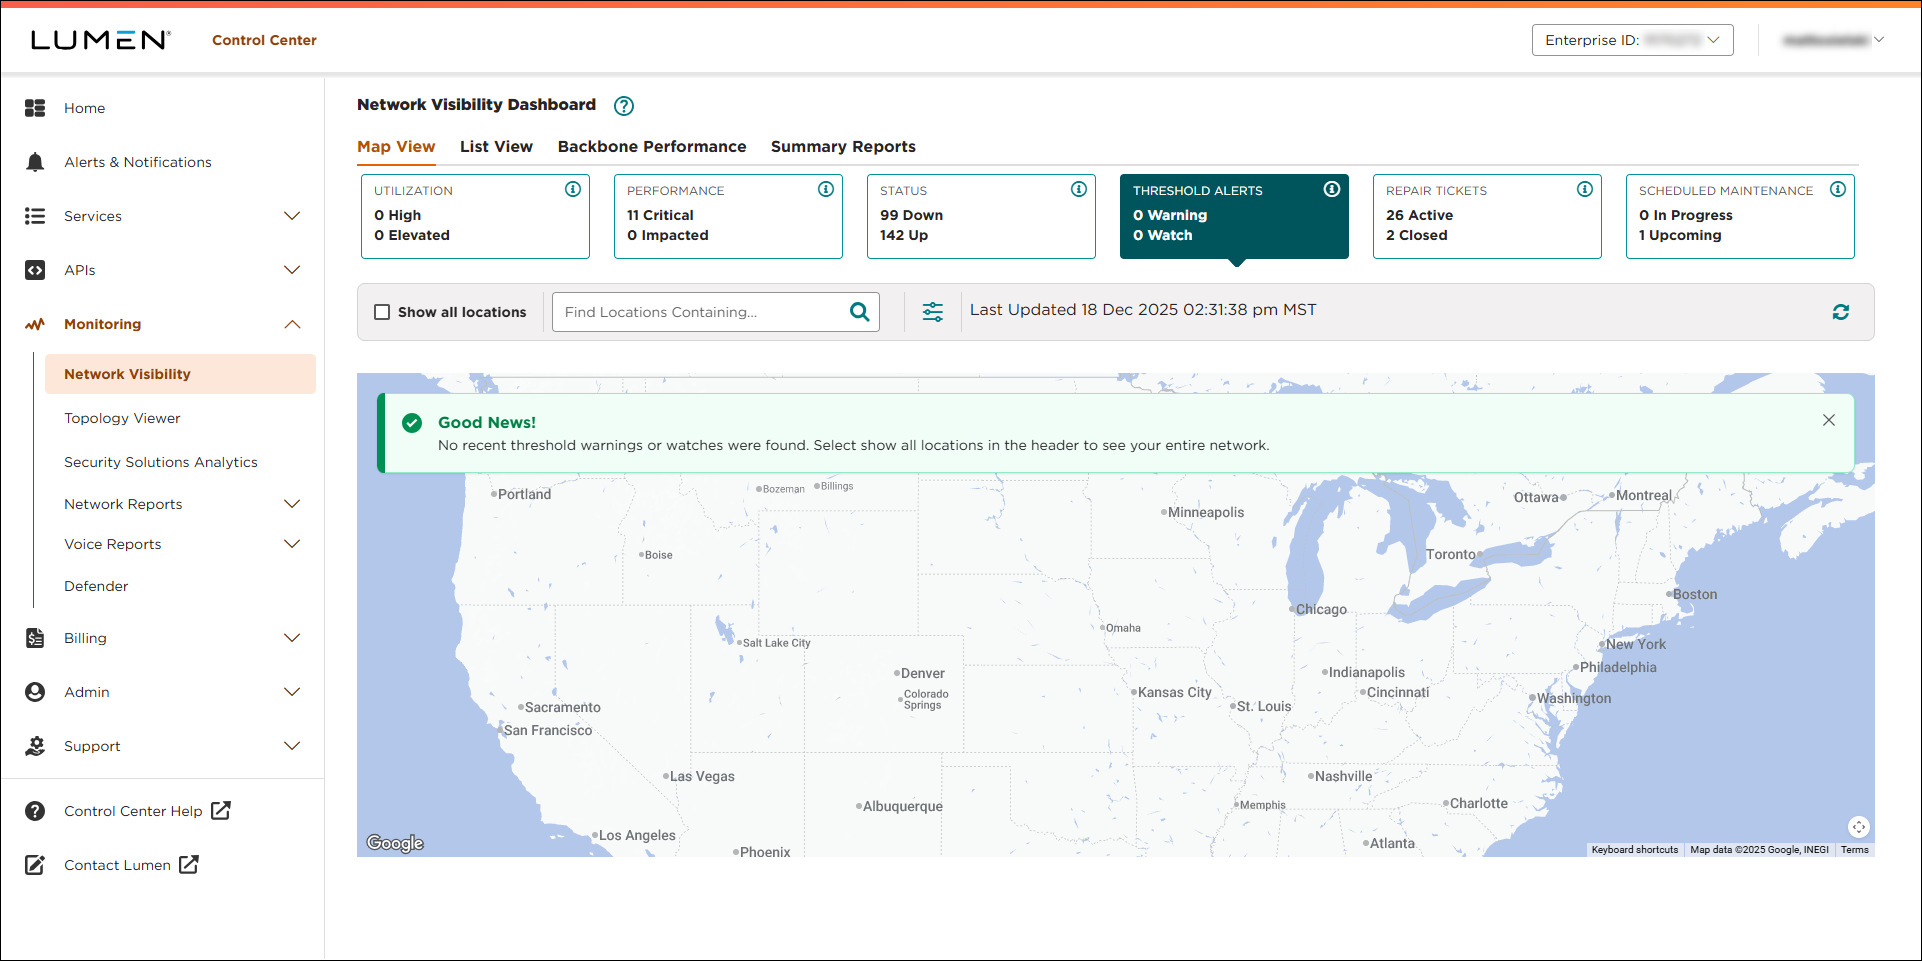Open the dashboard help question mark icon
1922x961 pixels.
click(x=623, y=106)
